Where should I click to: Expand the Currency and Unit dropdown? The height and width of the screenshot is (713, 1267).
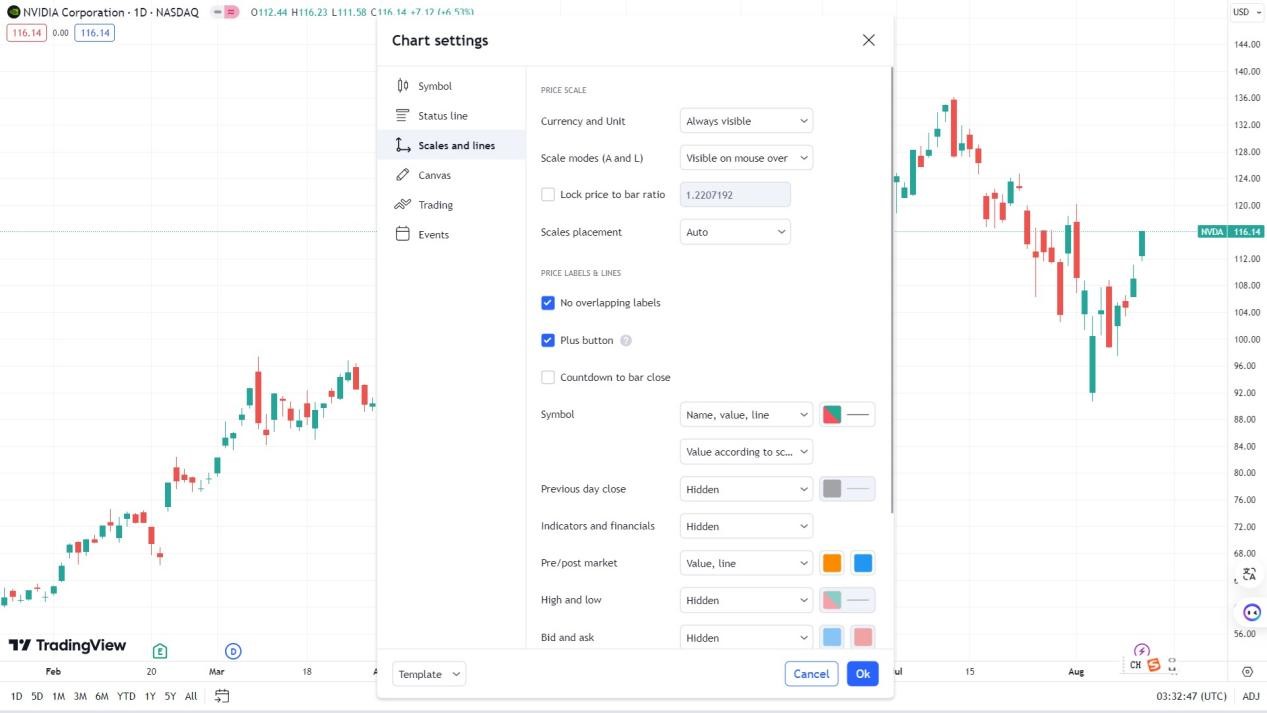pos(746,121)
